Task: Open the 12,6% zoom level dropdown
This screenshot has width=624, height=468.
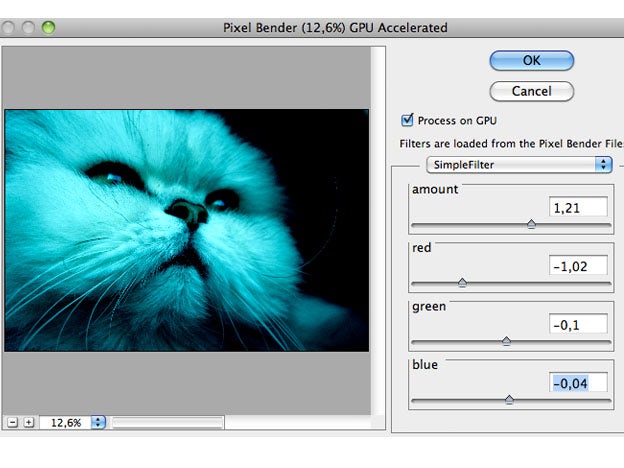Action: click(97, 422)
